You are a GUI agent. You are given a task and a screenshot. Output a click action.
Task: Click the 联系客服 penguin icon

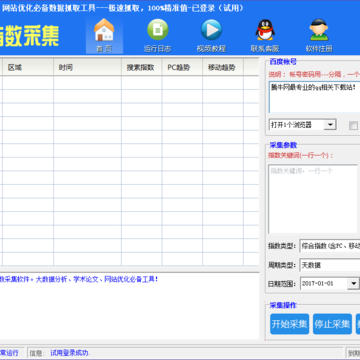point(265,35)
